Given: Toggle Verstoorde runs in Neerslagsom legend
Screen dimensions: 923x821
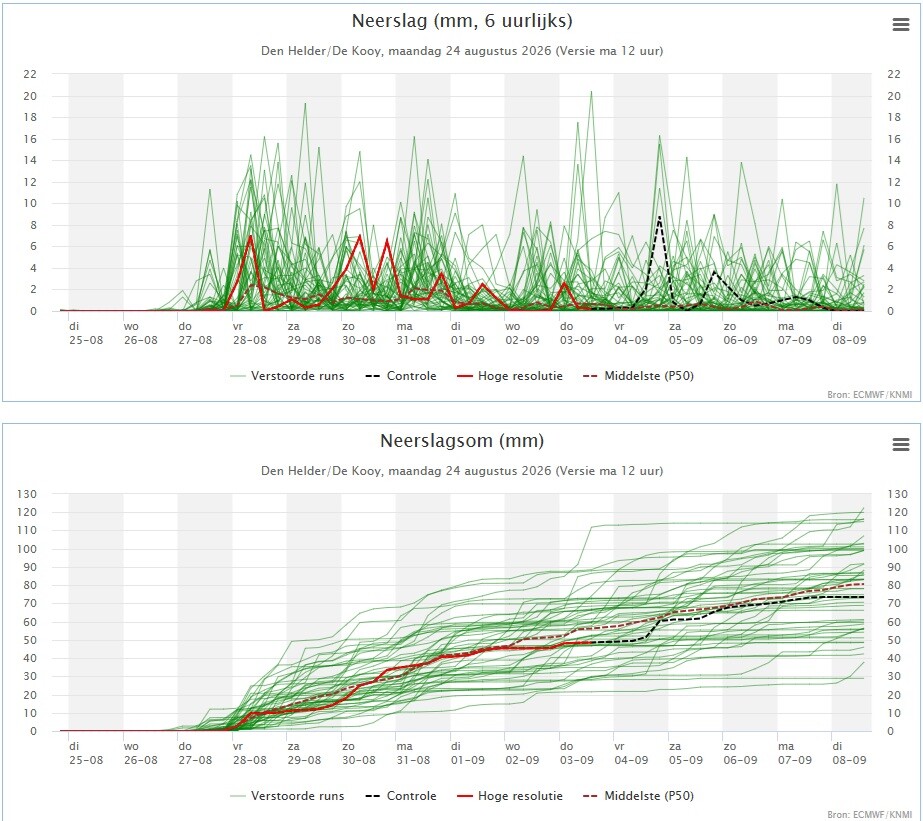Looking at the screenshot, I should click(287, 796).
